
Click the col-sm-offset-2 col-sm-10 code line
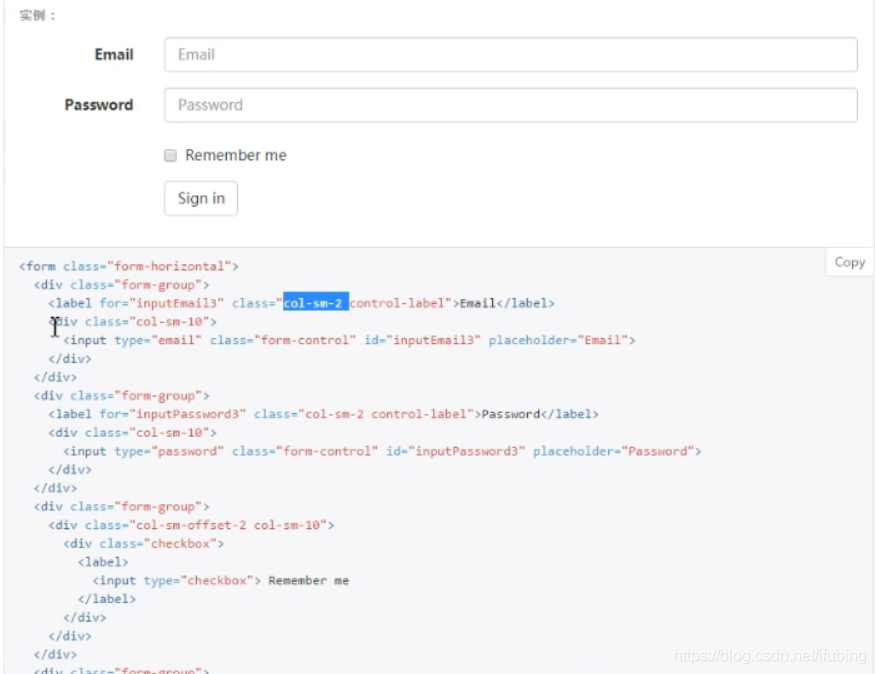point(191,525)
